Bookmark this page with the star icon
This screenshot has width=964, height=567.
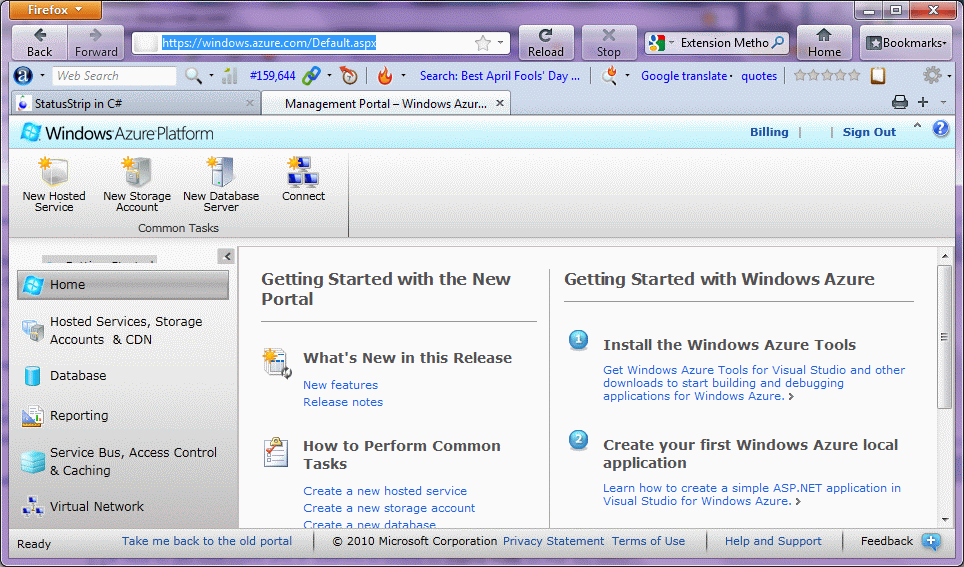(x=483, y=43)
